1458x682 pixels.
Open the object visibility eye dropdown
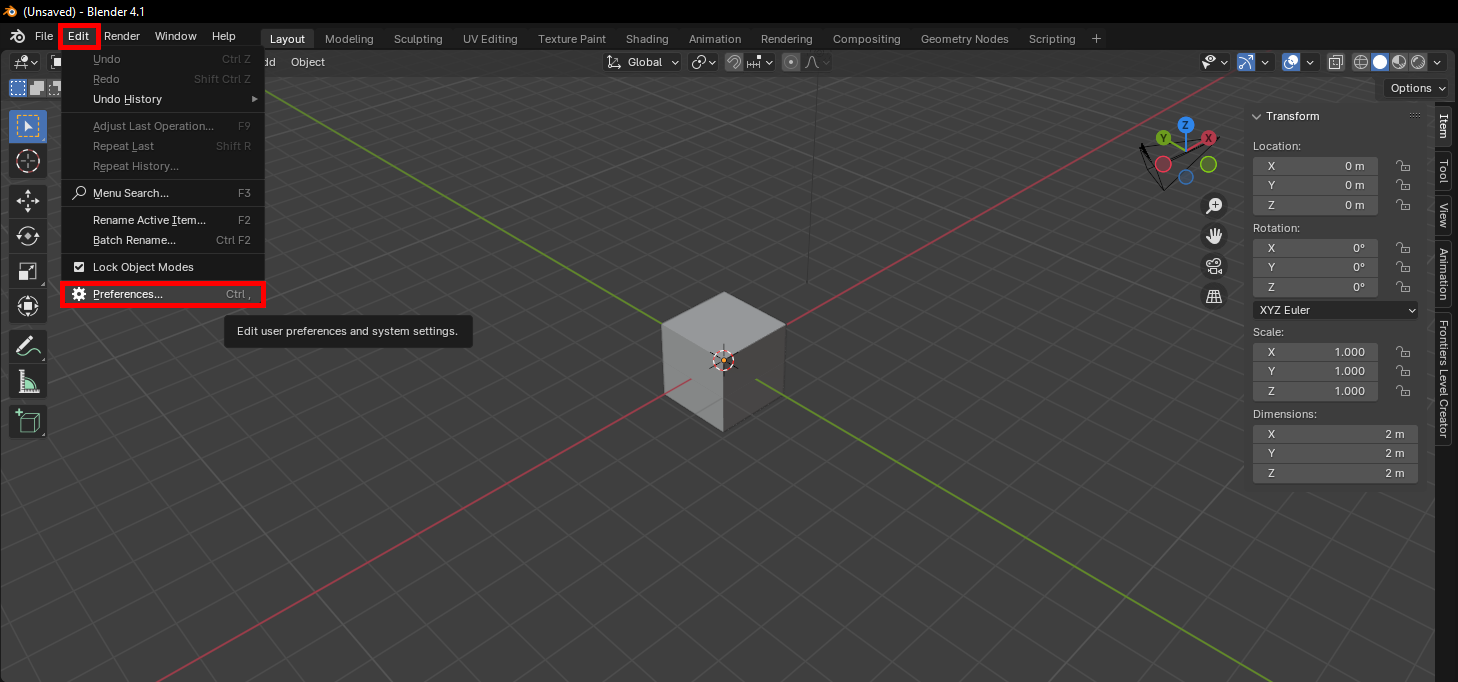[x=1215, y=62]
